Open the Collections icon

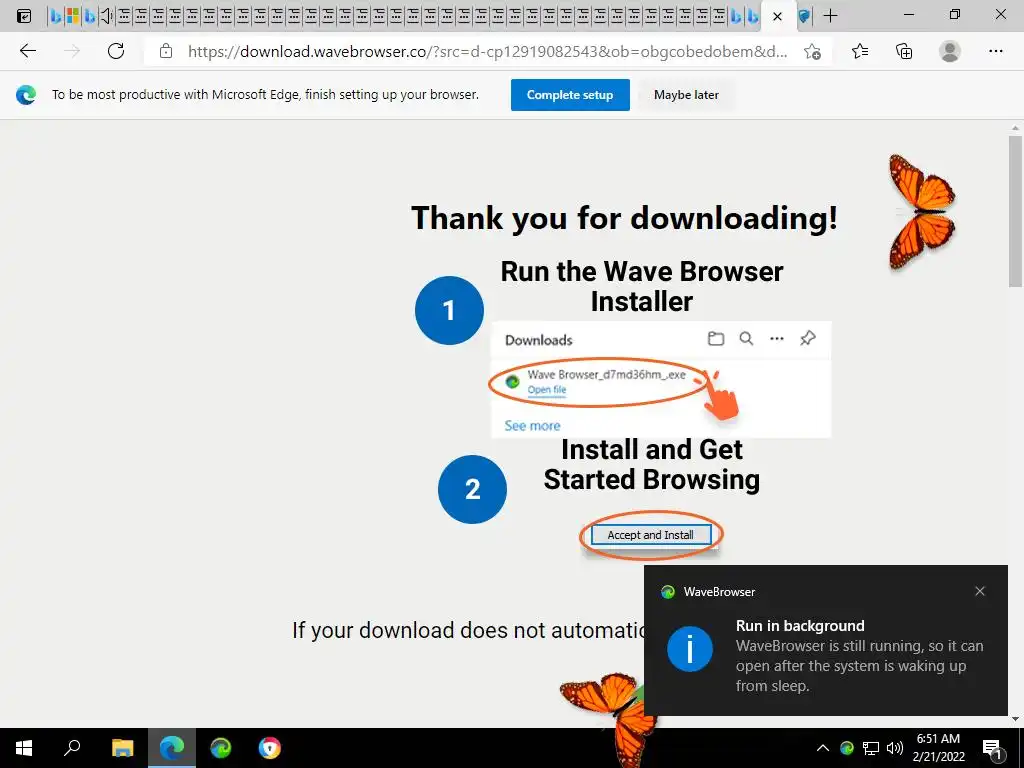pyautogui.click(x=904, y=51)
